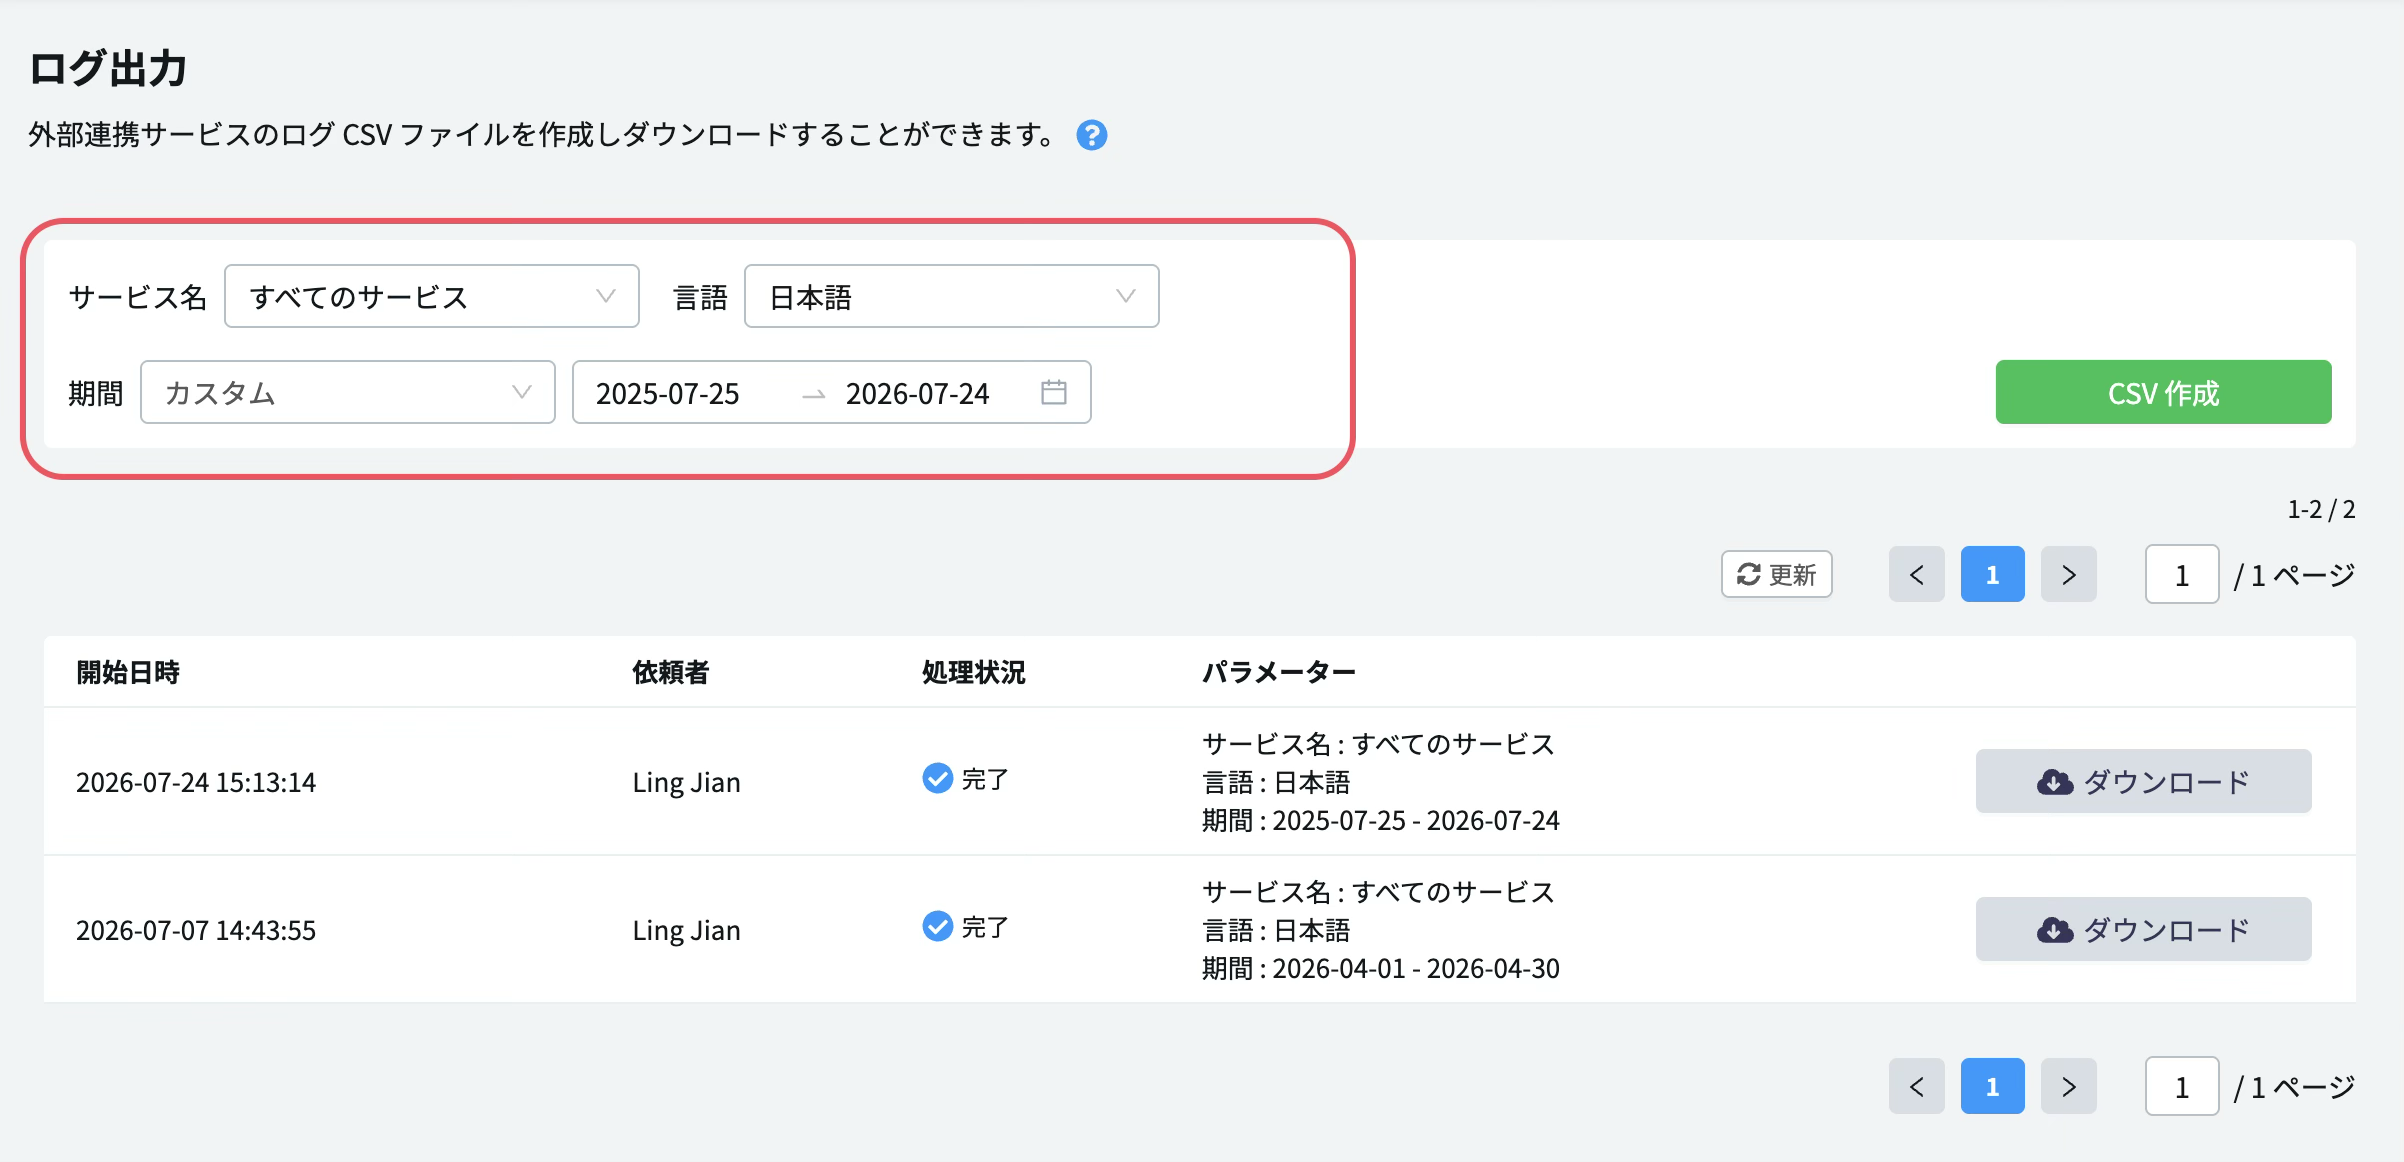Click Ling Jian in the 2026-07-24 row

[x=686, y=782]
